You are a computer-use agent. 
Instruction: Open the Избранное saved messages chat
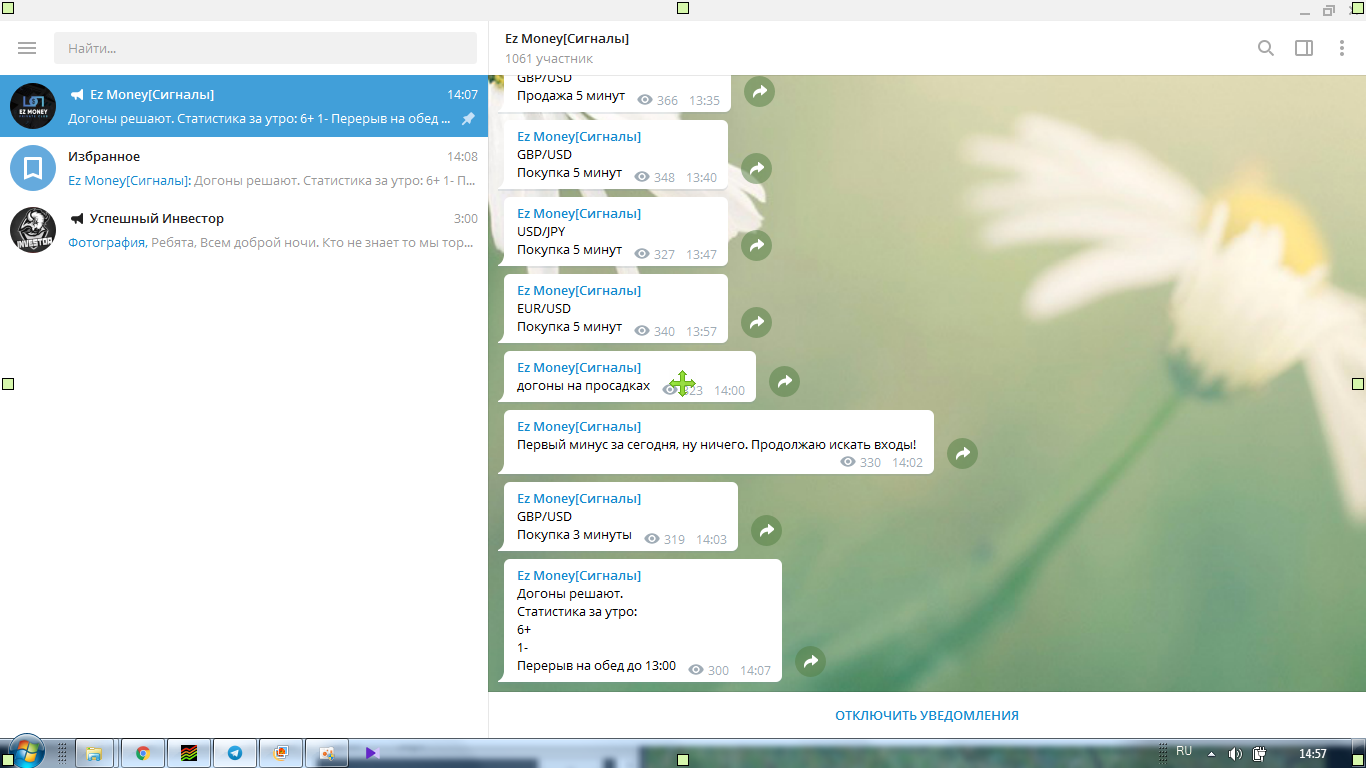(244, 168)
